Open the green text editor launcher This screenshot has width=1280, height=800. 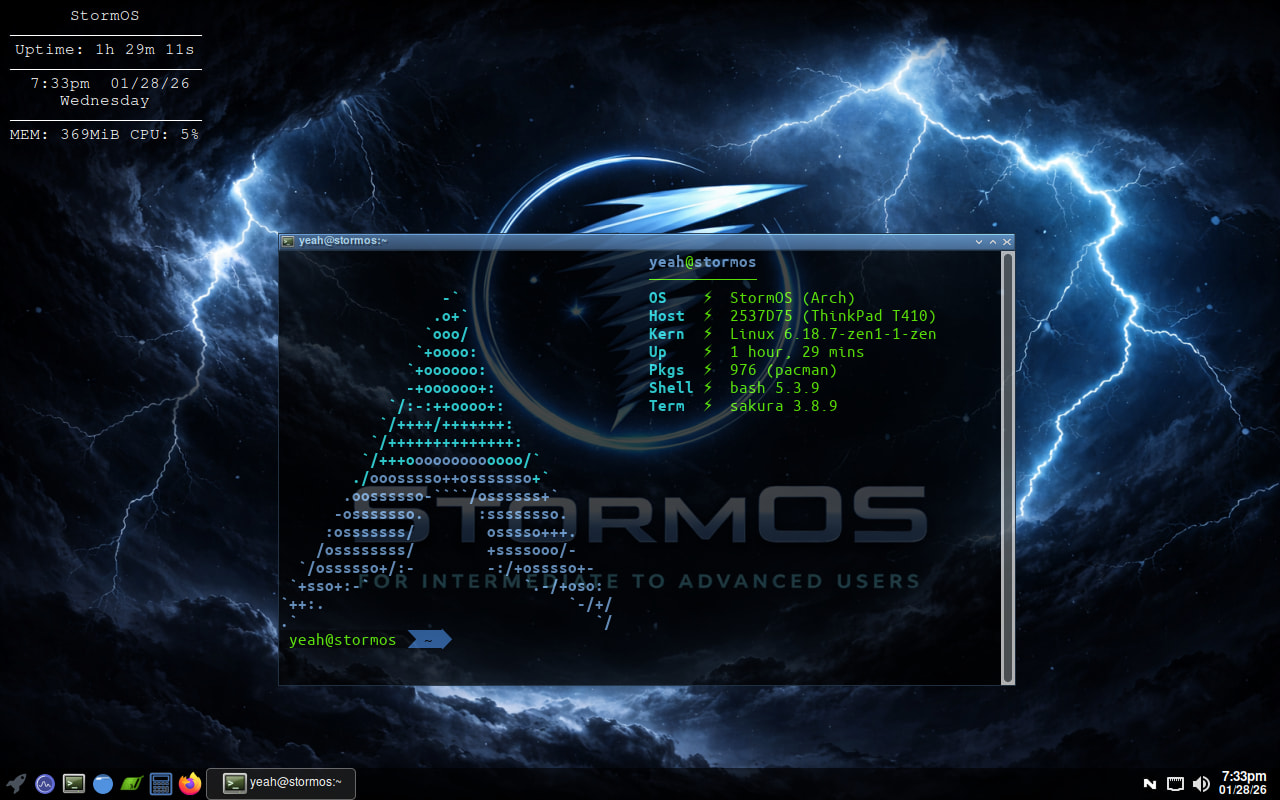point(132,784)
